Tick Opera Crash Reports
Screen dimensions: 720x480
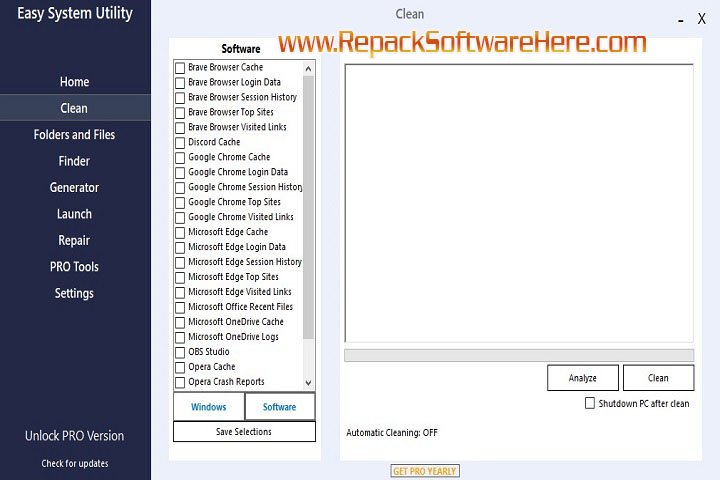180,382
